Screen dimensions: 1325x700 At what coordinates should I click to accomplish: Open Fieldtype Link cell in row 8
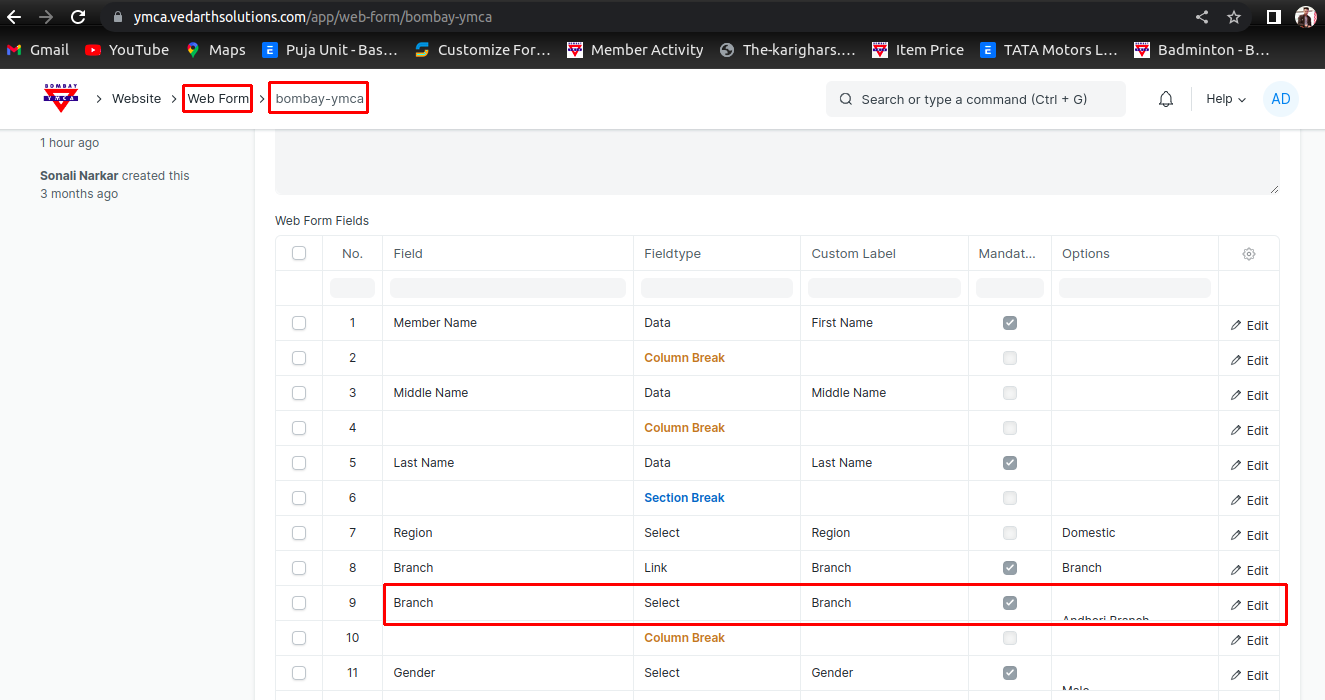656,568
